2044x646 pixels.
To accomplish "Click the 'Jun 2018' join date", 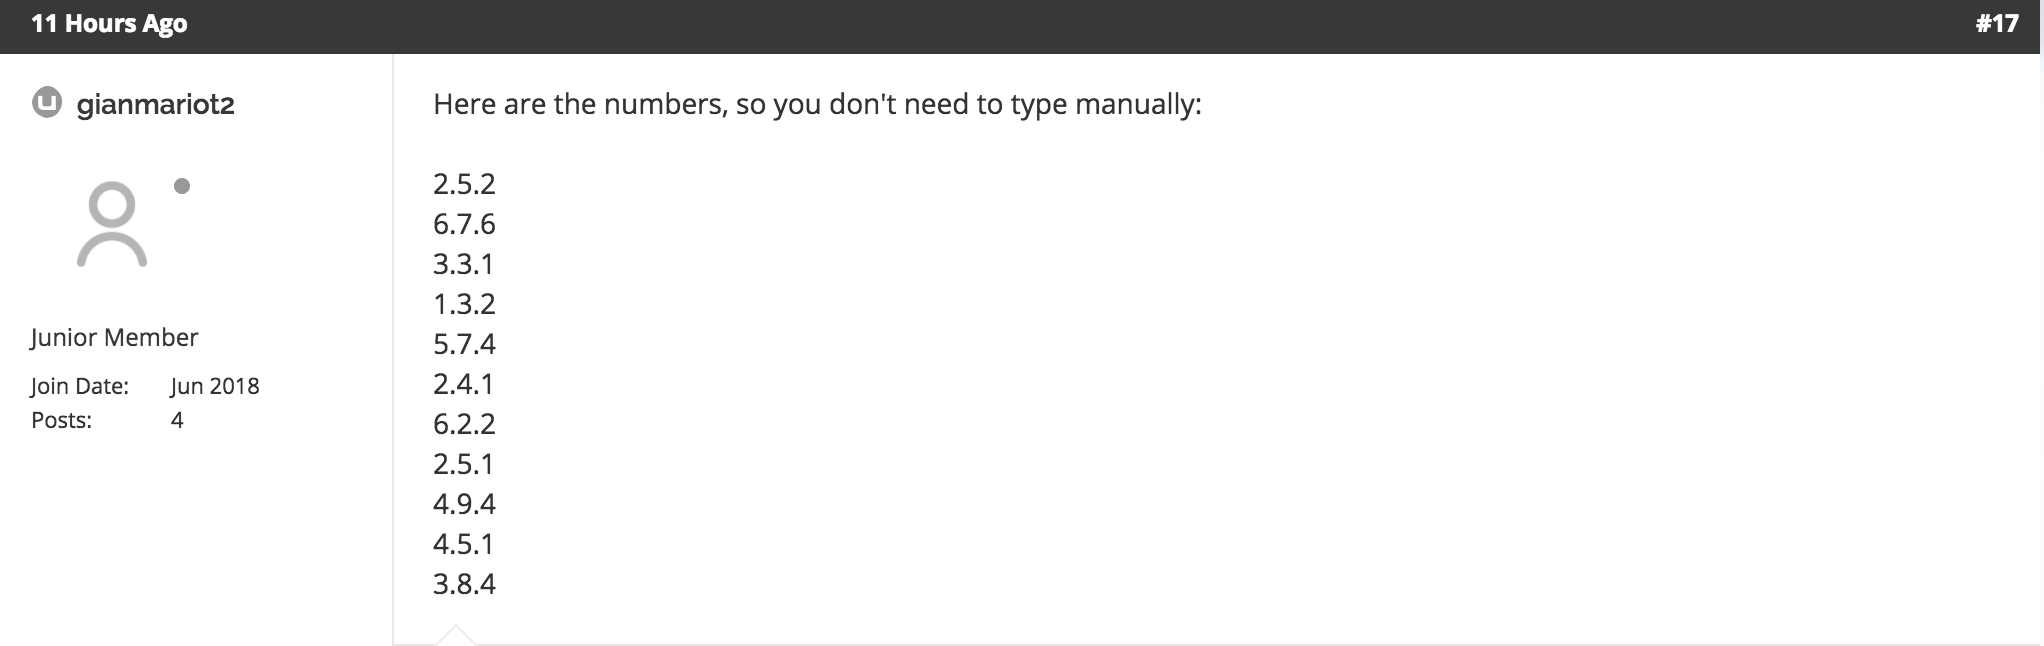I will pyautogui.click(x=215, y=386).
